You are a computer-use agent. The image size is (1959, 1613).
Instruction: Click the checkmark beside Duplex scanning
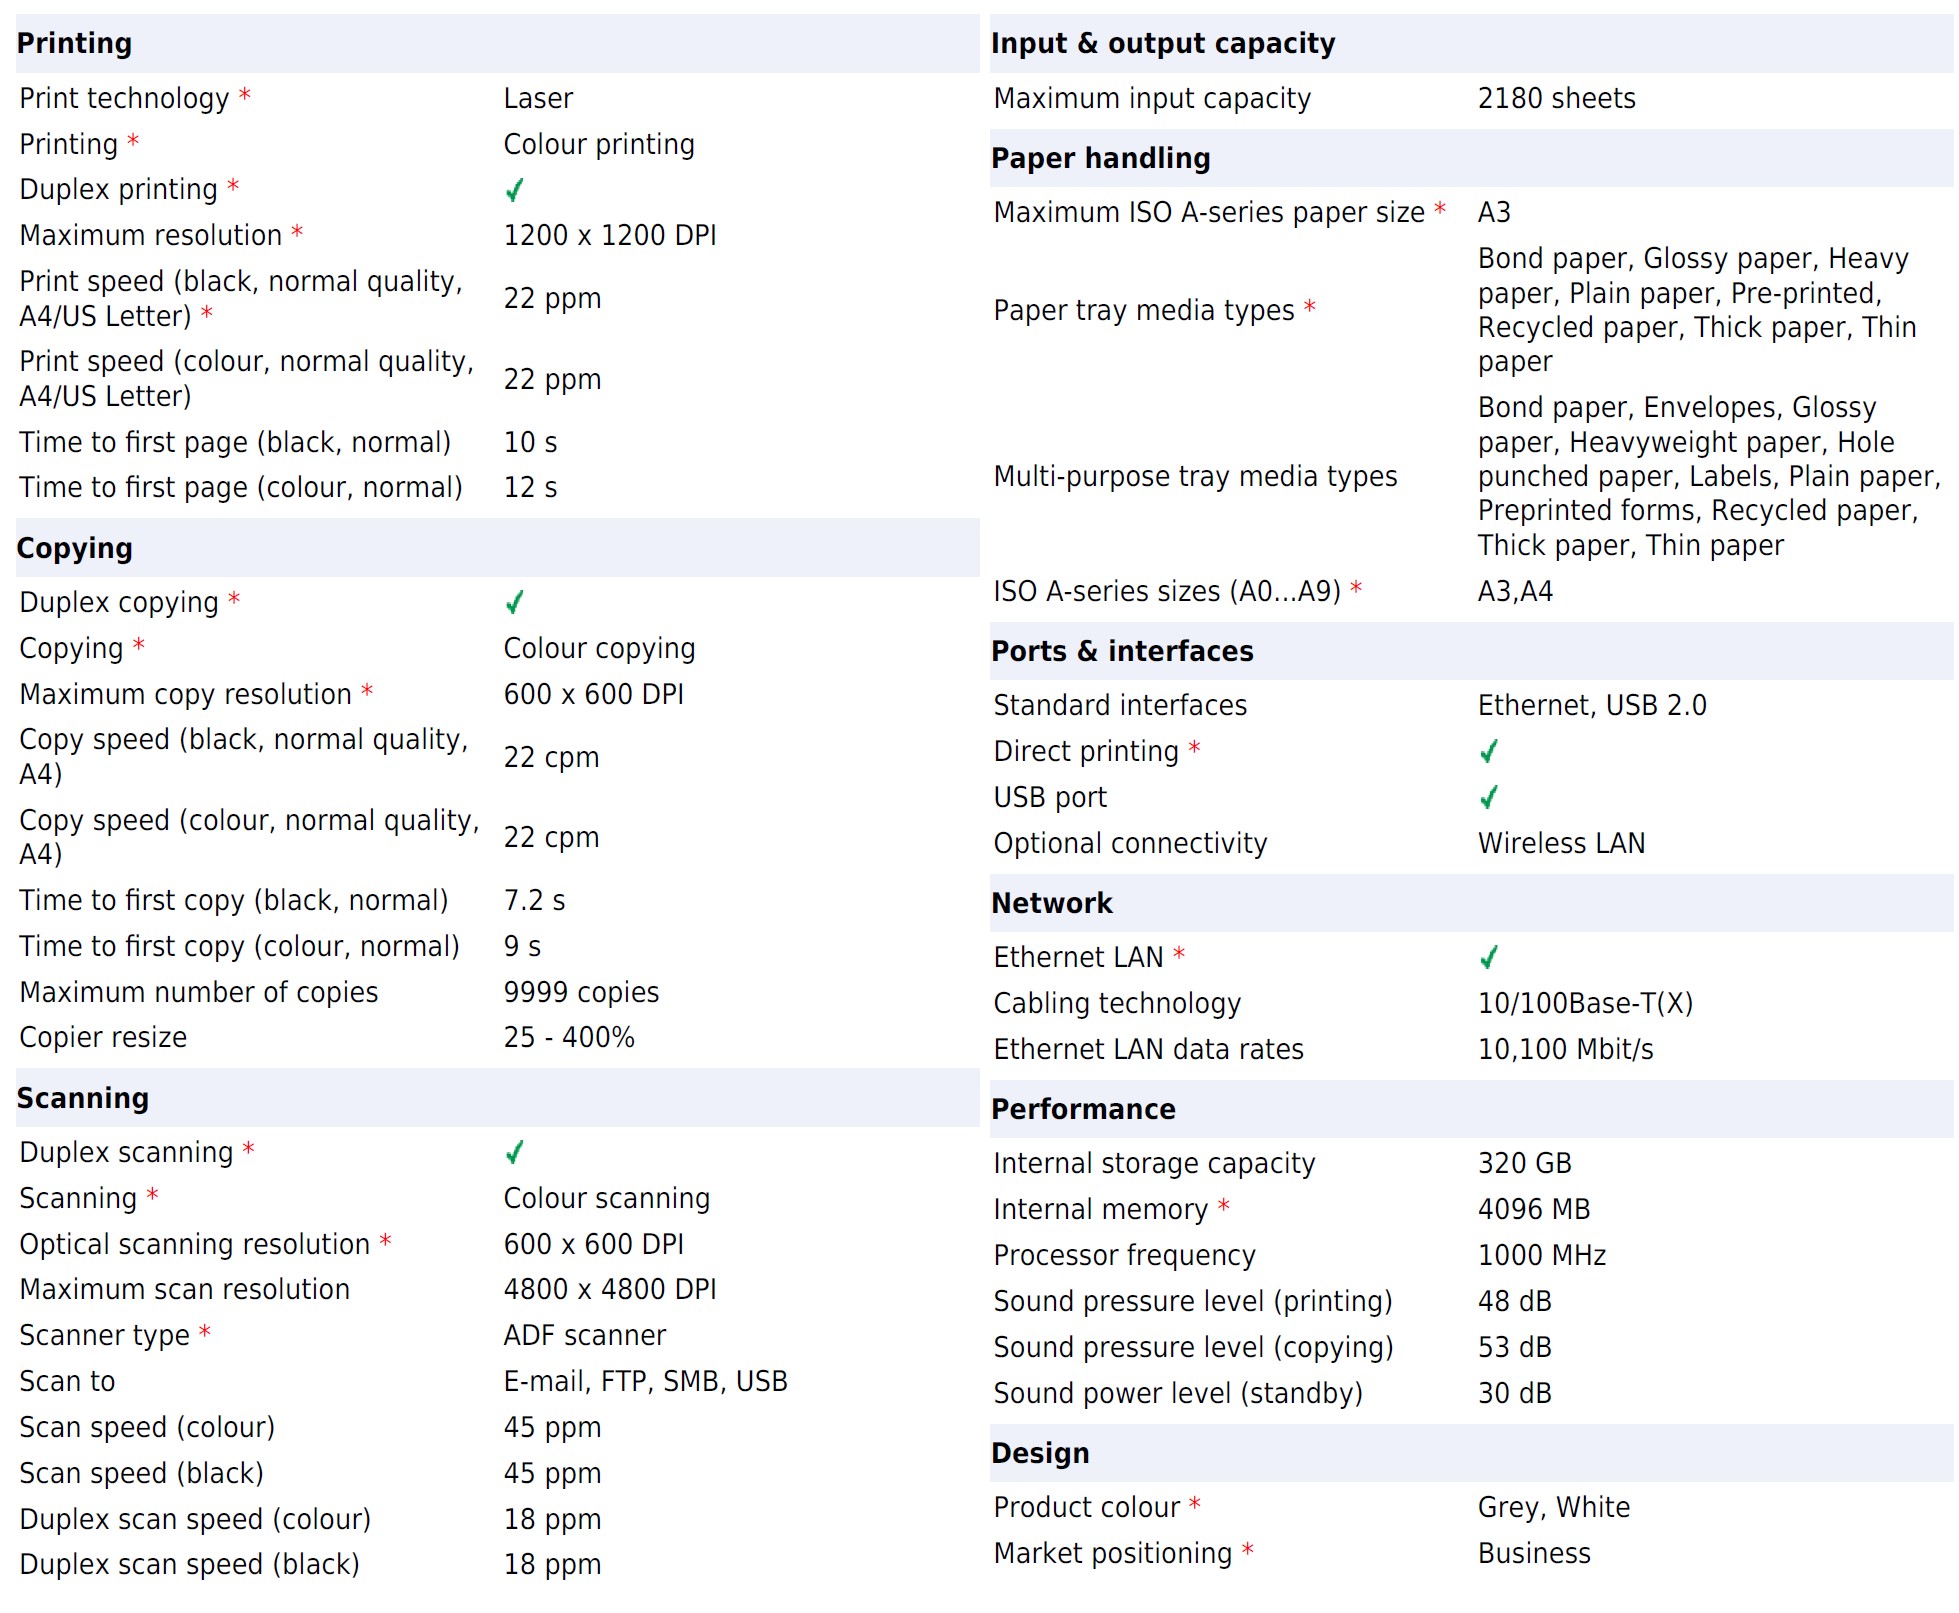514,1152
